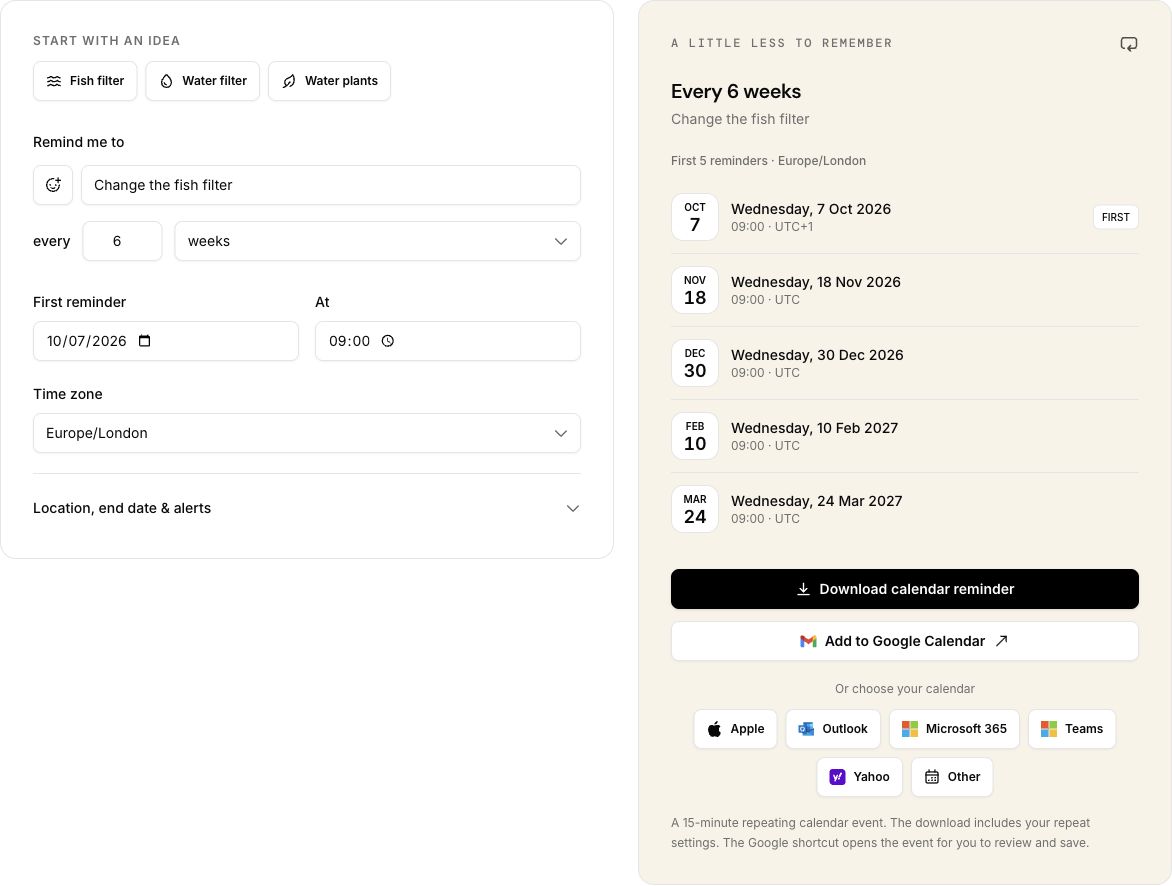Choose Other calendar option
Viewport: 1172px width, 886px height.
(x=952, y=777)
